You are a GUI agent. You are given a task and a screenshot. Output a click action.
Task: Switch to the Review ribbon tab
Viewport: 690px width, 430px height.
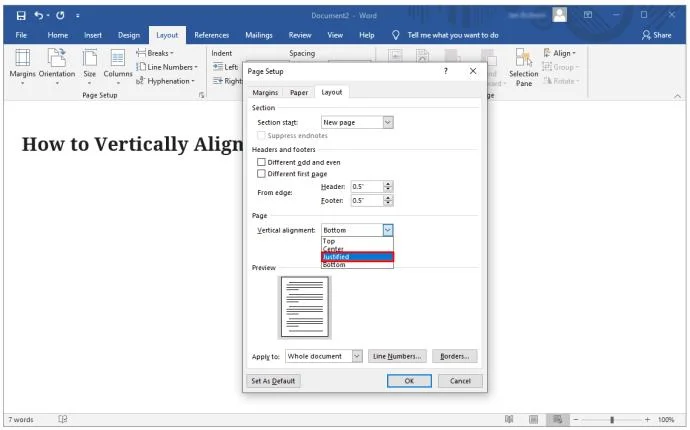pos(300,35)
